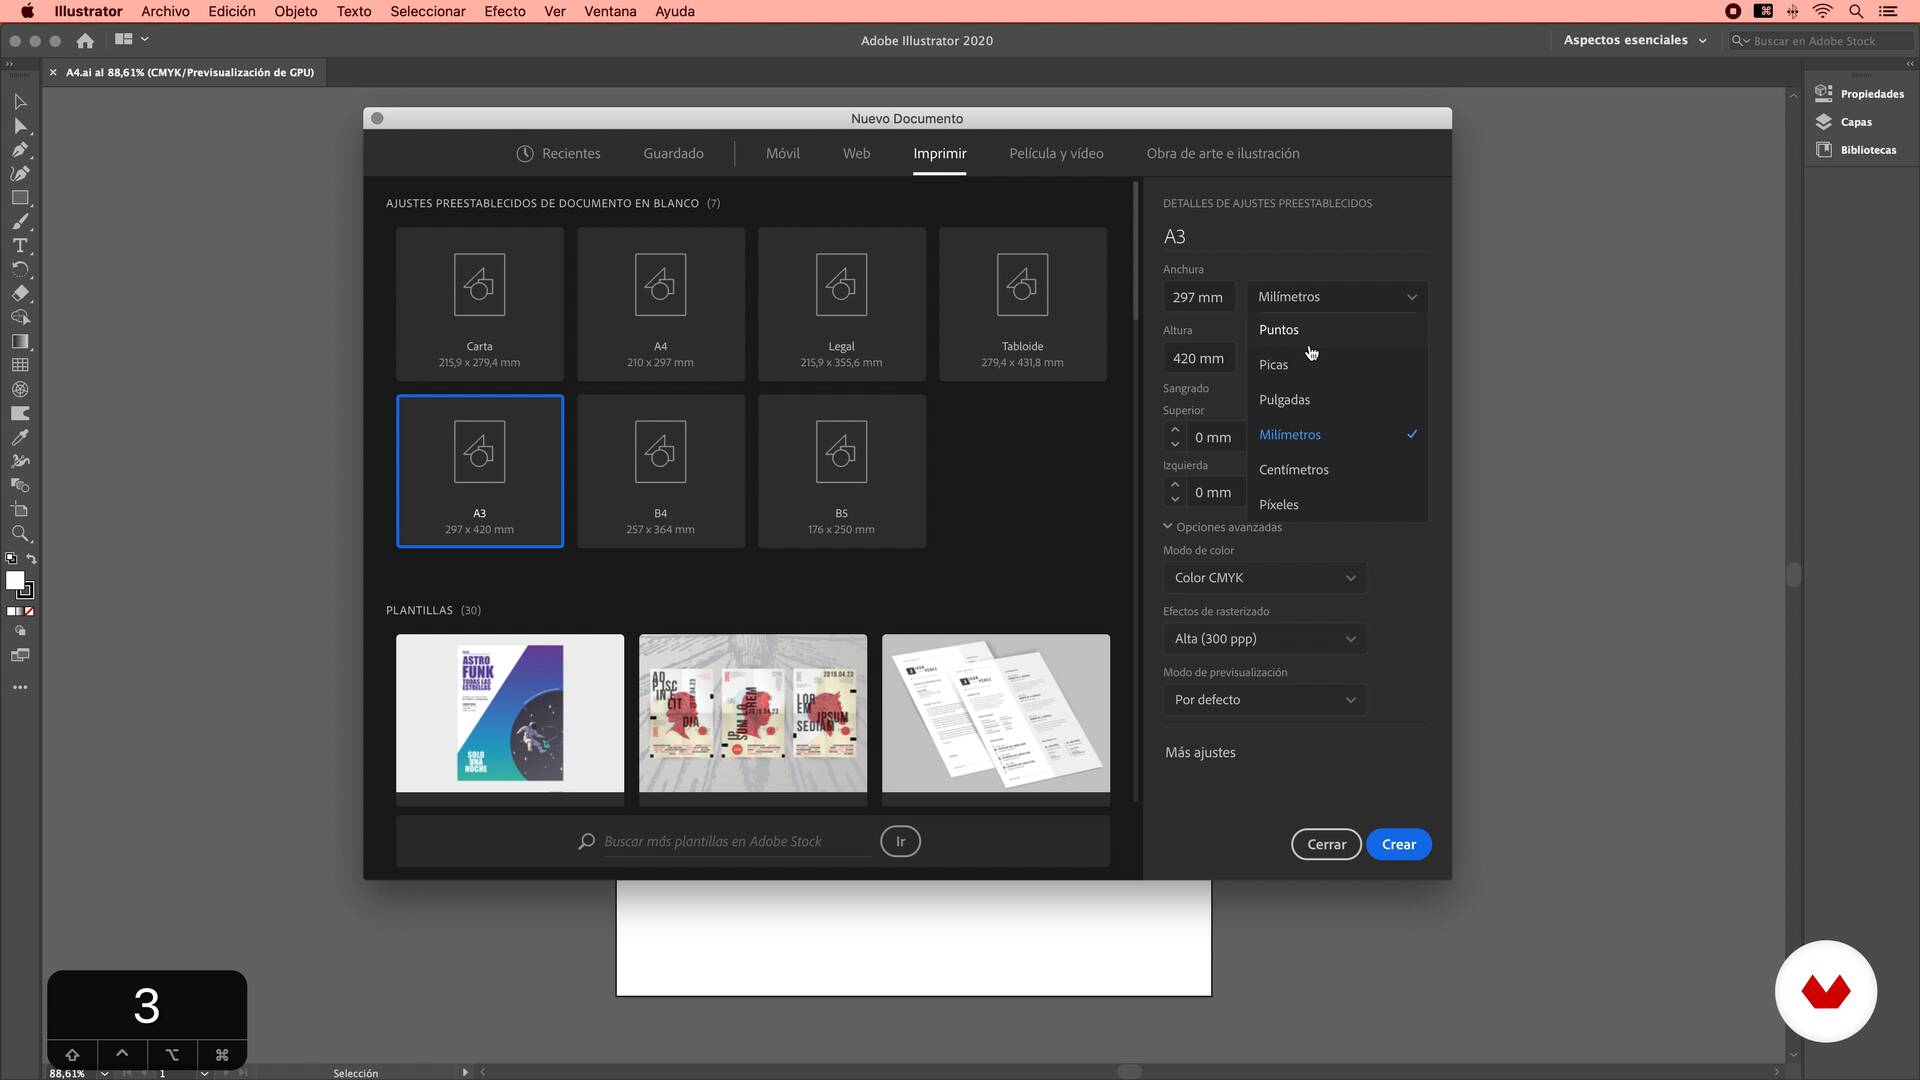Open the Bibliotecas panel

click(x=1856, y=150)
